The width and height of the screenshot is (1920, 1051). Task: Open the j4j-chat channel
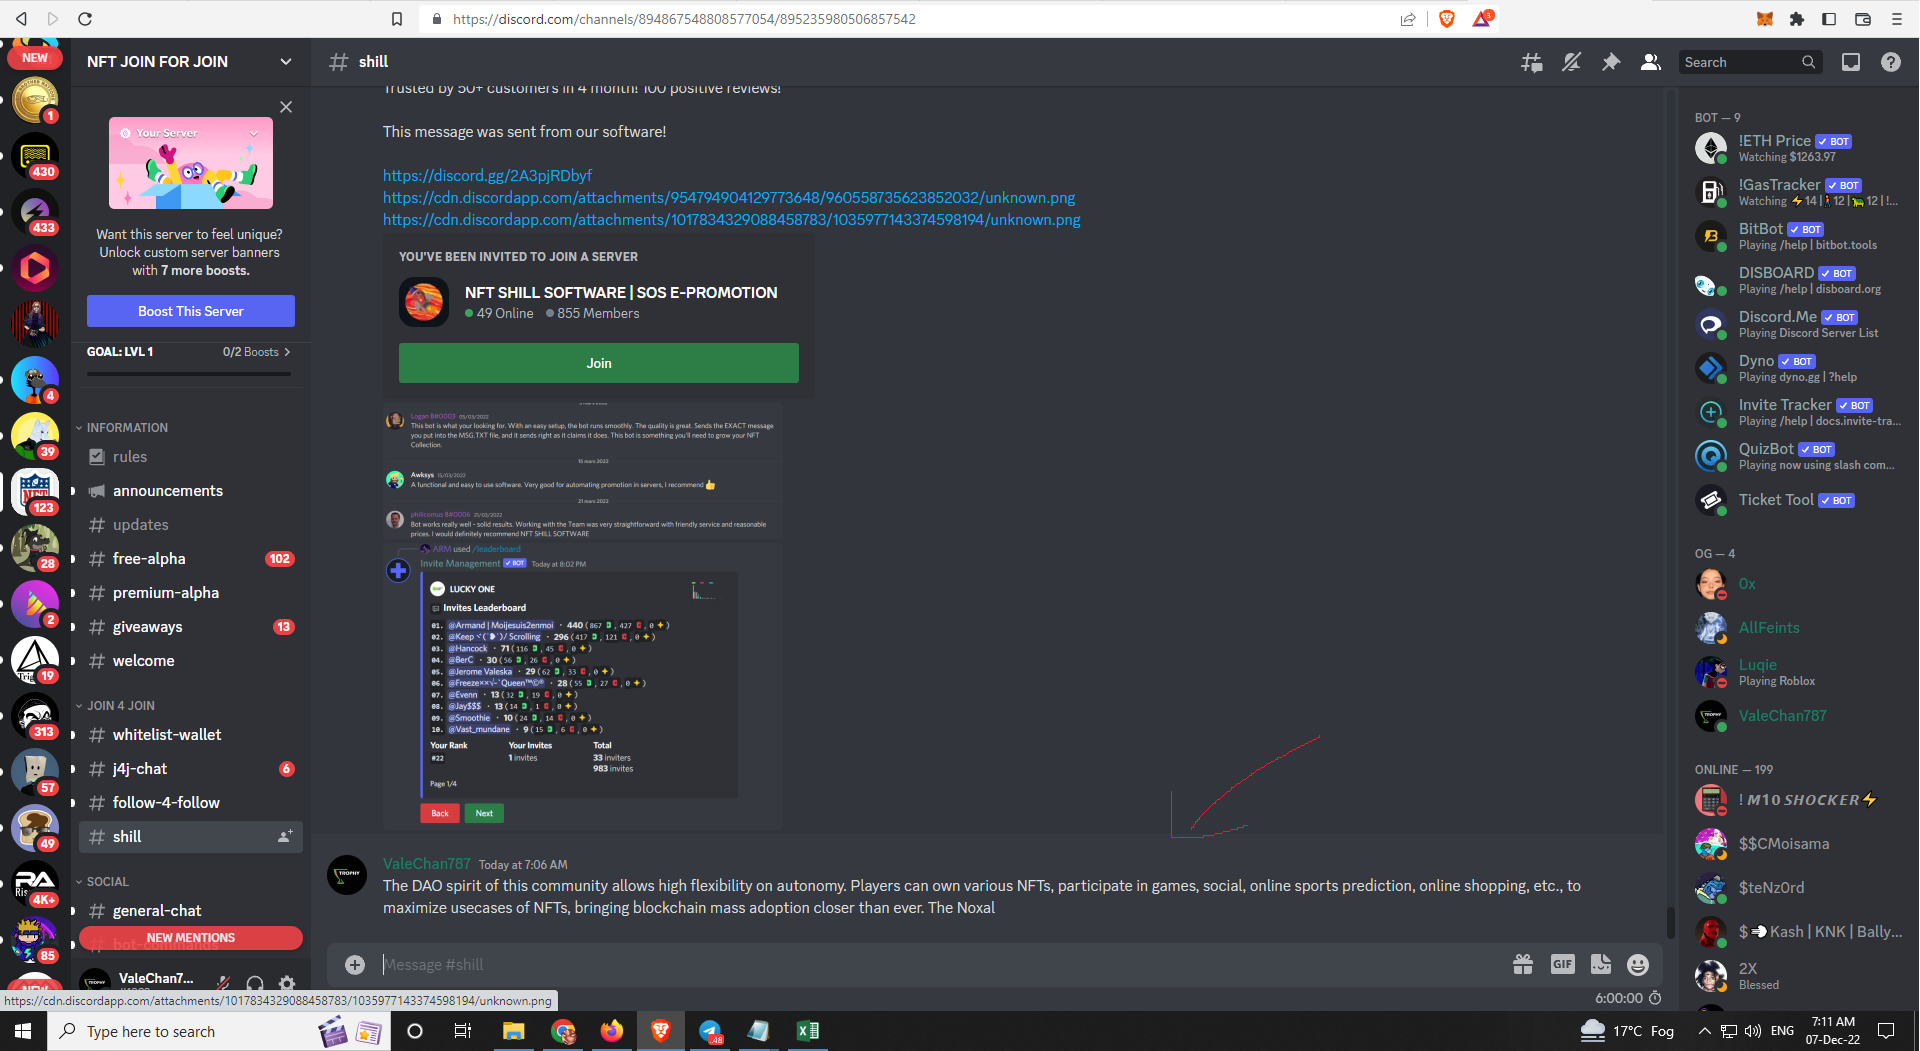point(190,769)
